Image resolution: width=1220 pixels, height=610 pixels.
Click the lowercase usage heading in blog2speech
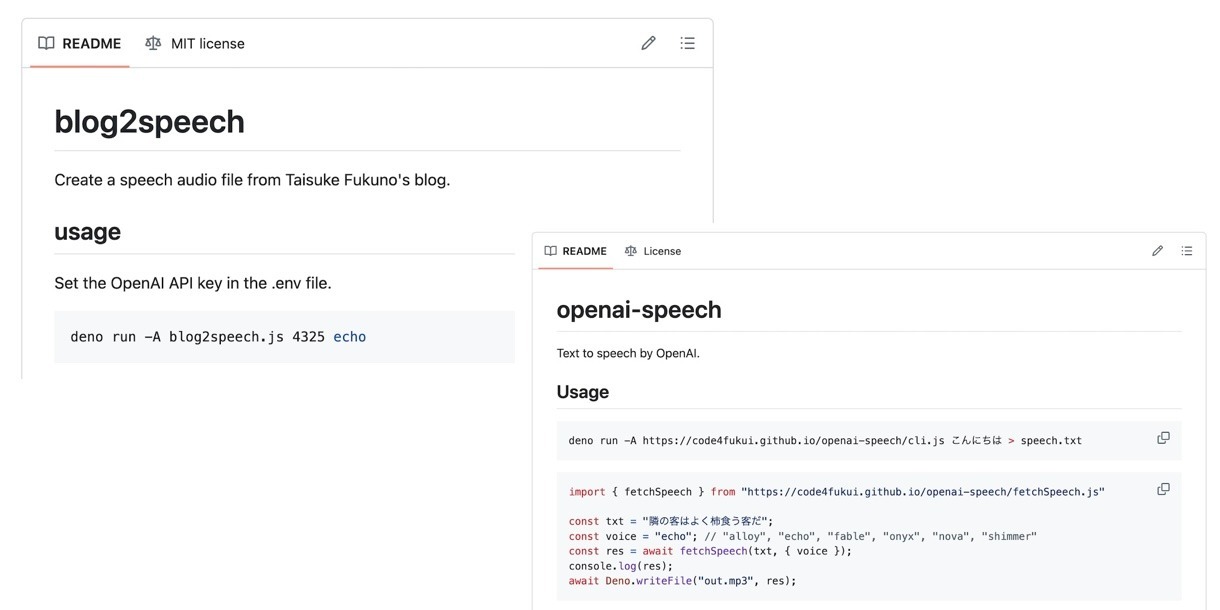click(87, 231)
